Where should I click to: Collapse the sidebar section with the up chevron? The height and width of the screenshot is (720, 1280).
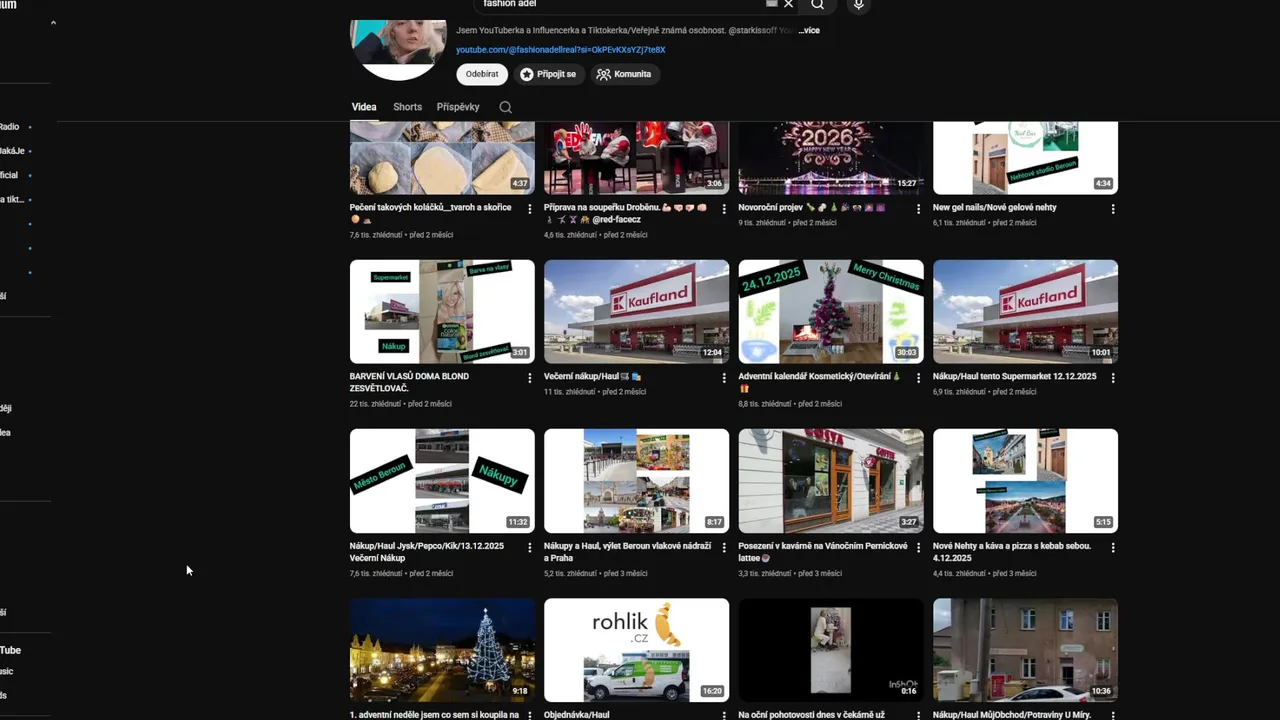point(53,22)
